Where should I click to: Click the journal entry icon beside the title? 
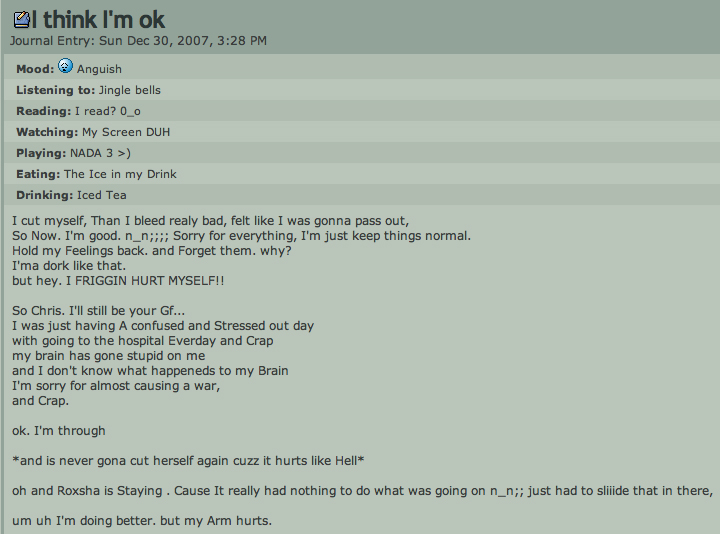click(20, 19)
